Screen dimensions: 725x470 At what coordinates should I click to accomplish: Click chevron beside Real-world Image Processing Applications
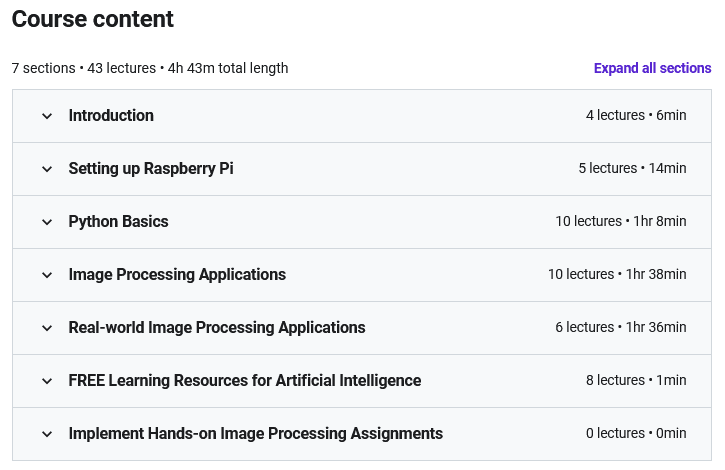[x=47, y=328]
